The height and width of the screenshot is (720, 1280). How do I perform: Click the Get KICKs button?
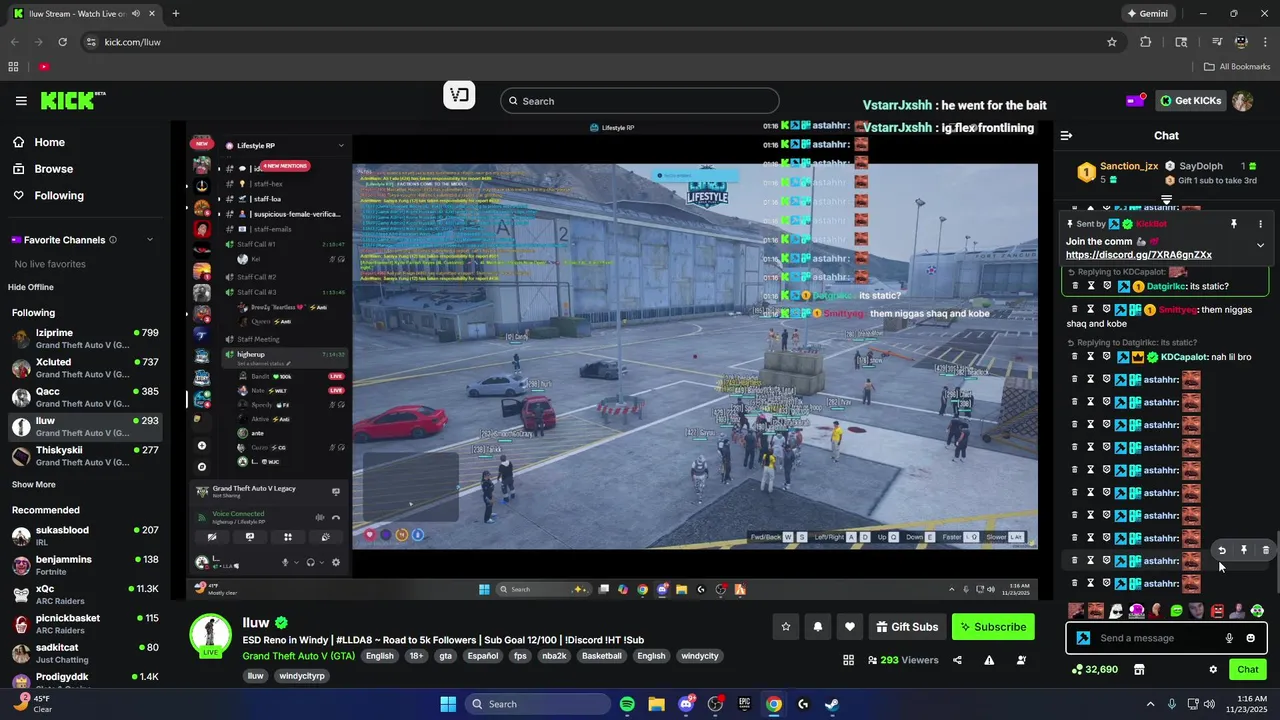point(1190,101)
